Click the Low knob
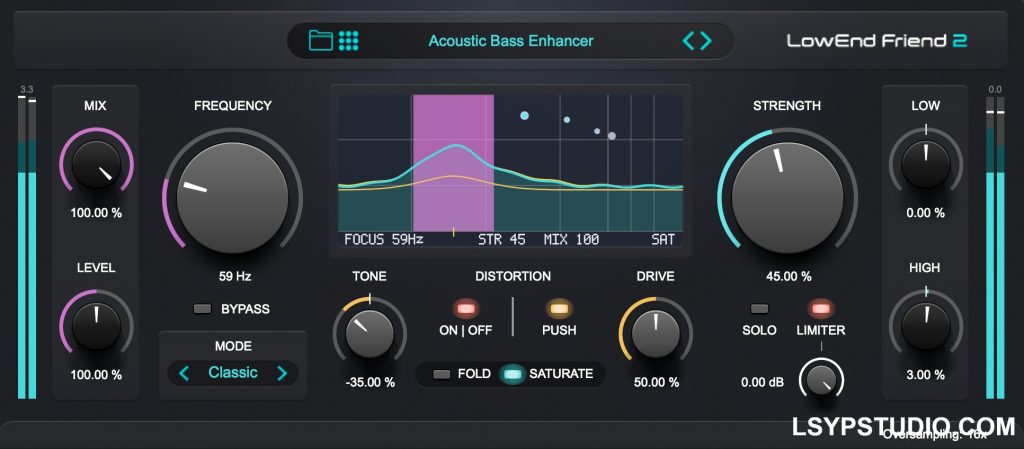Image resolution: width=1024 pixels, height=449 pixels. (x=926, y=165)
